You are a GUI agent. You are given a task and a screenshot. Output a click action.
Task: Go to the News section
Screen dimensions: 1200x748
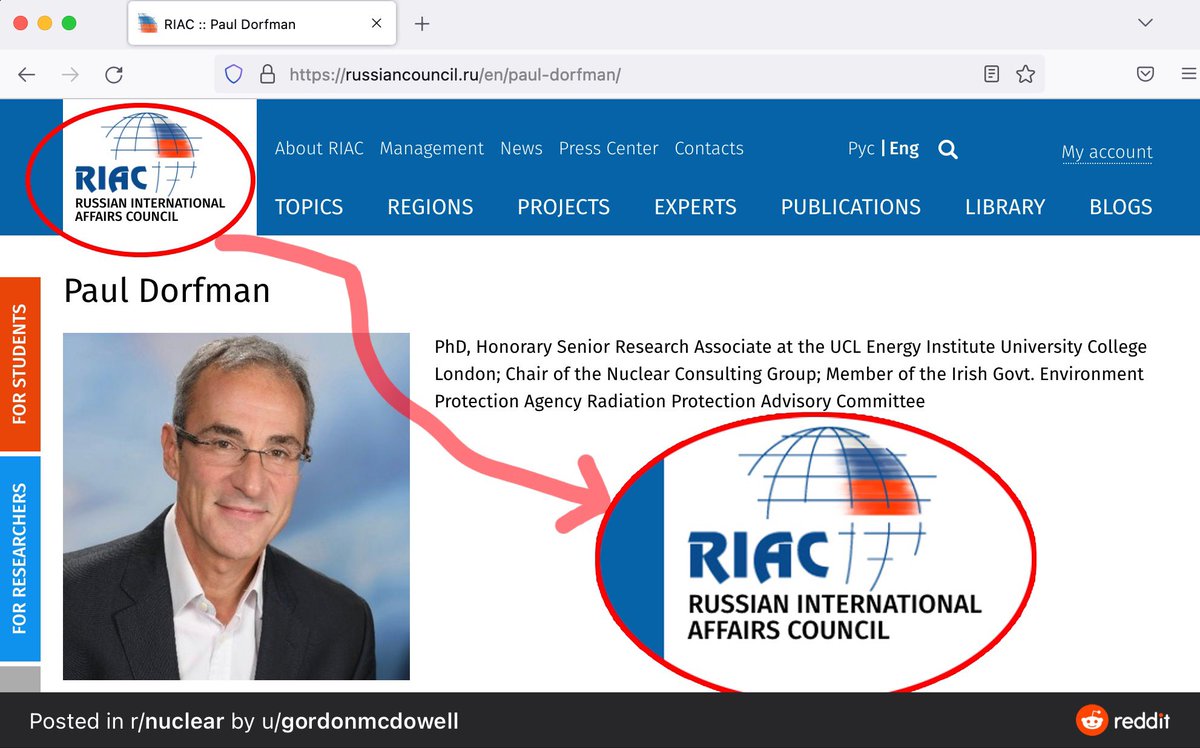click(521, 148)
